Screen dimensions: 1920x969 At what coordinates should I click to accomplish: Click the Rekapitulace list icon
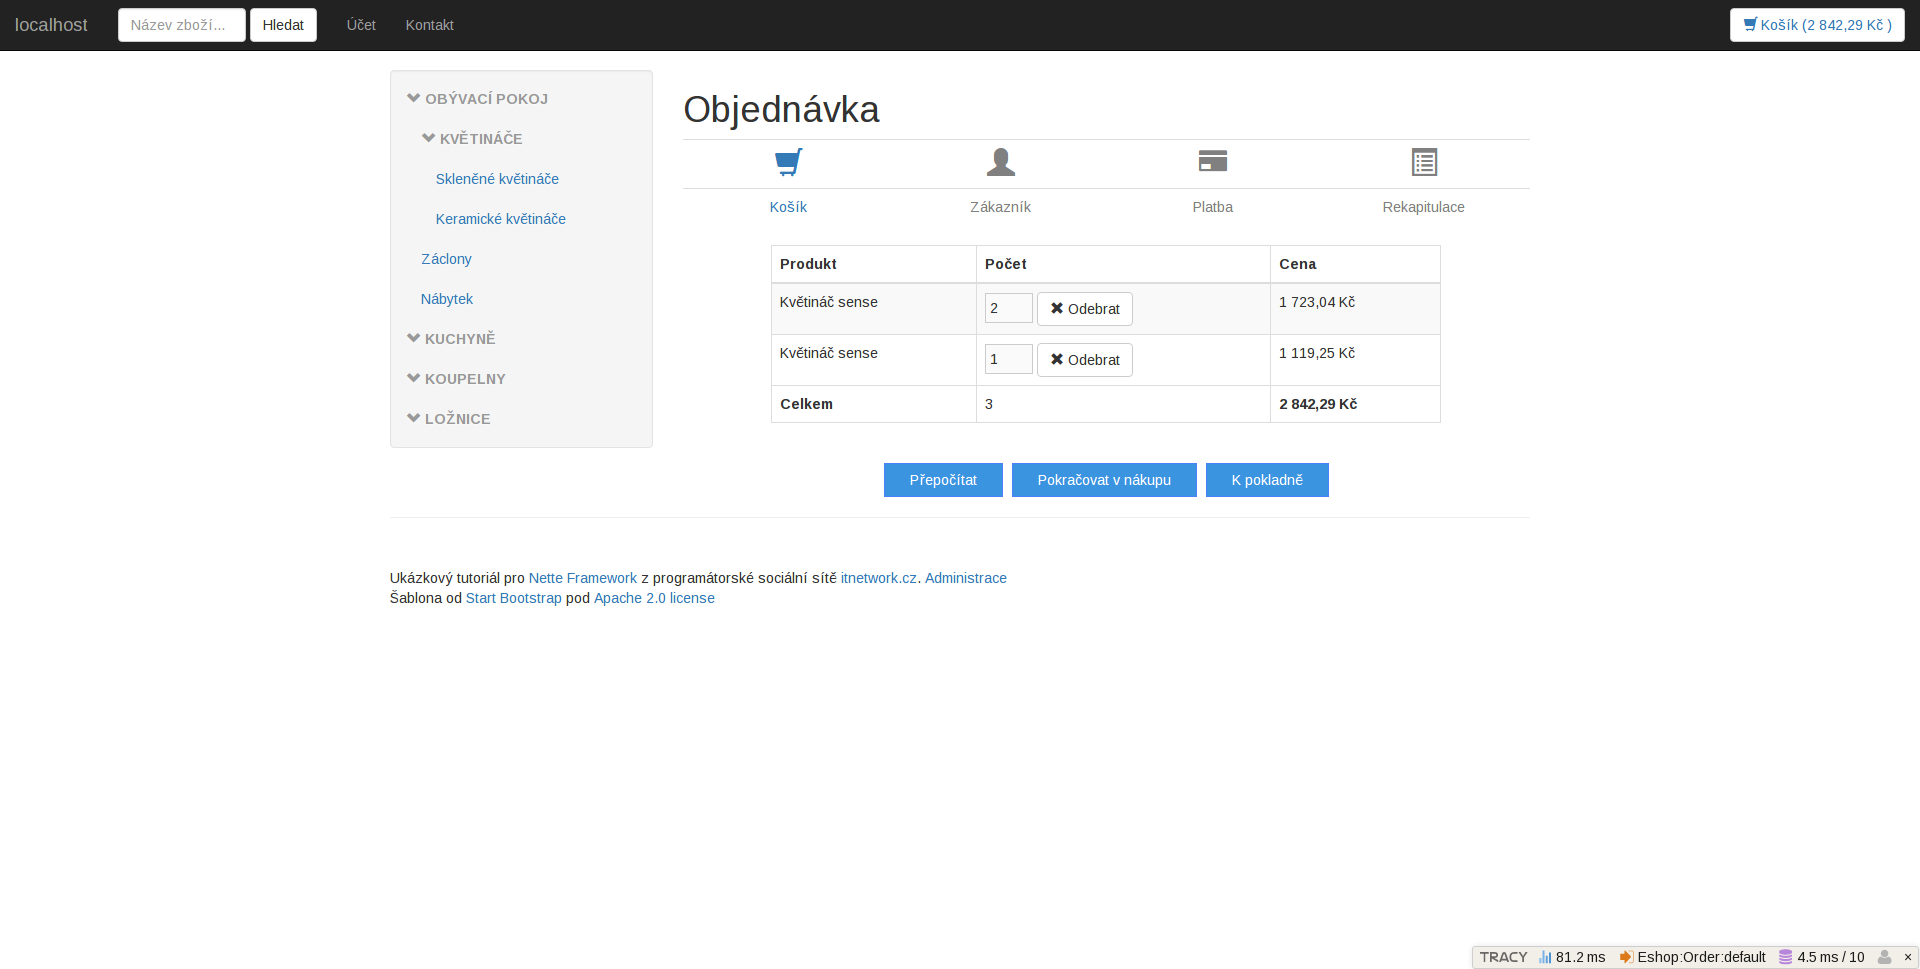coord(1424,162)
